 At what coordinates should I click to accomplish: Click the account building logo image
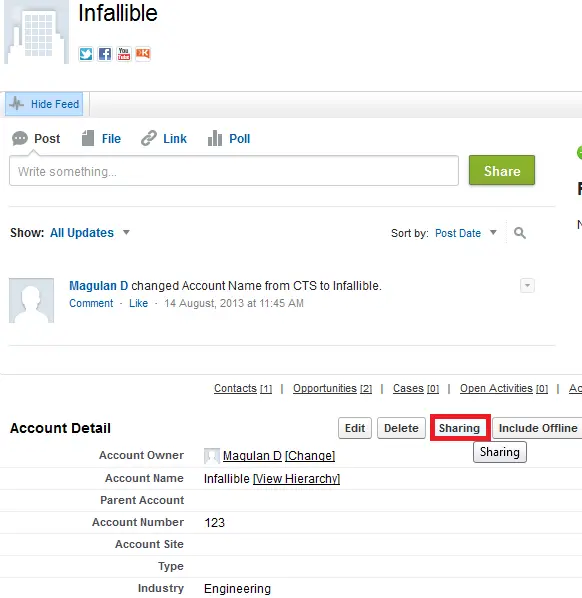(36, 32)
